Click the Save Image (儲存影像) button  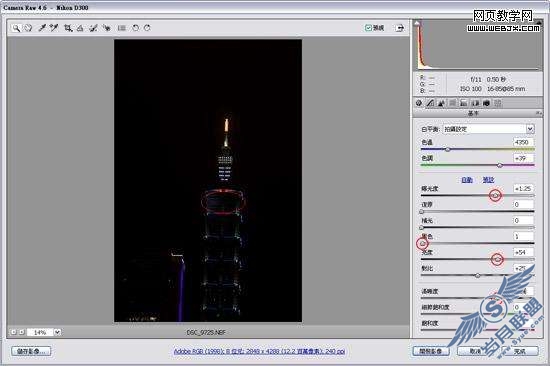pyautogui.click(x=31, y=351)
